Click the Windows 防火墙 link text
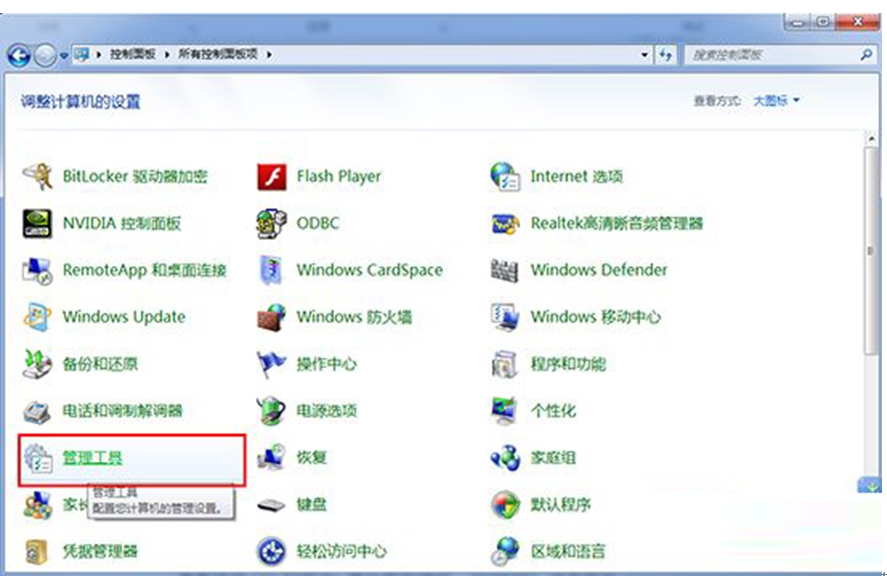 354,317
